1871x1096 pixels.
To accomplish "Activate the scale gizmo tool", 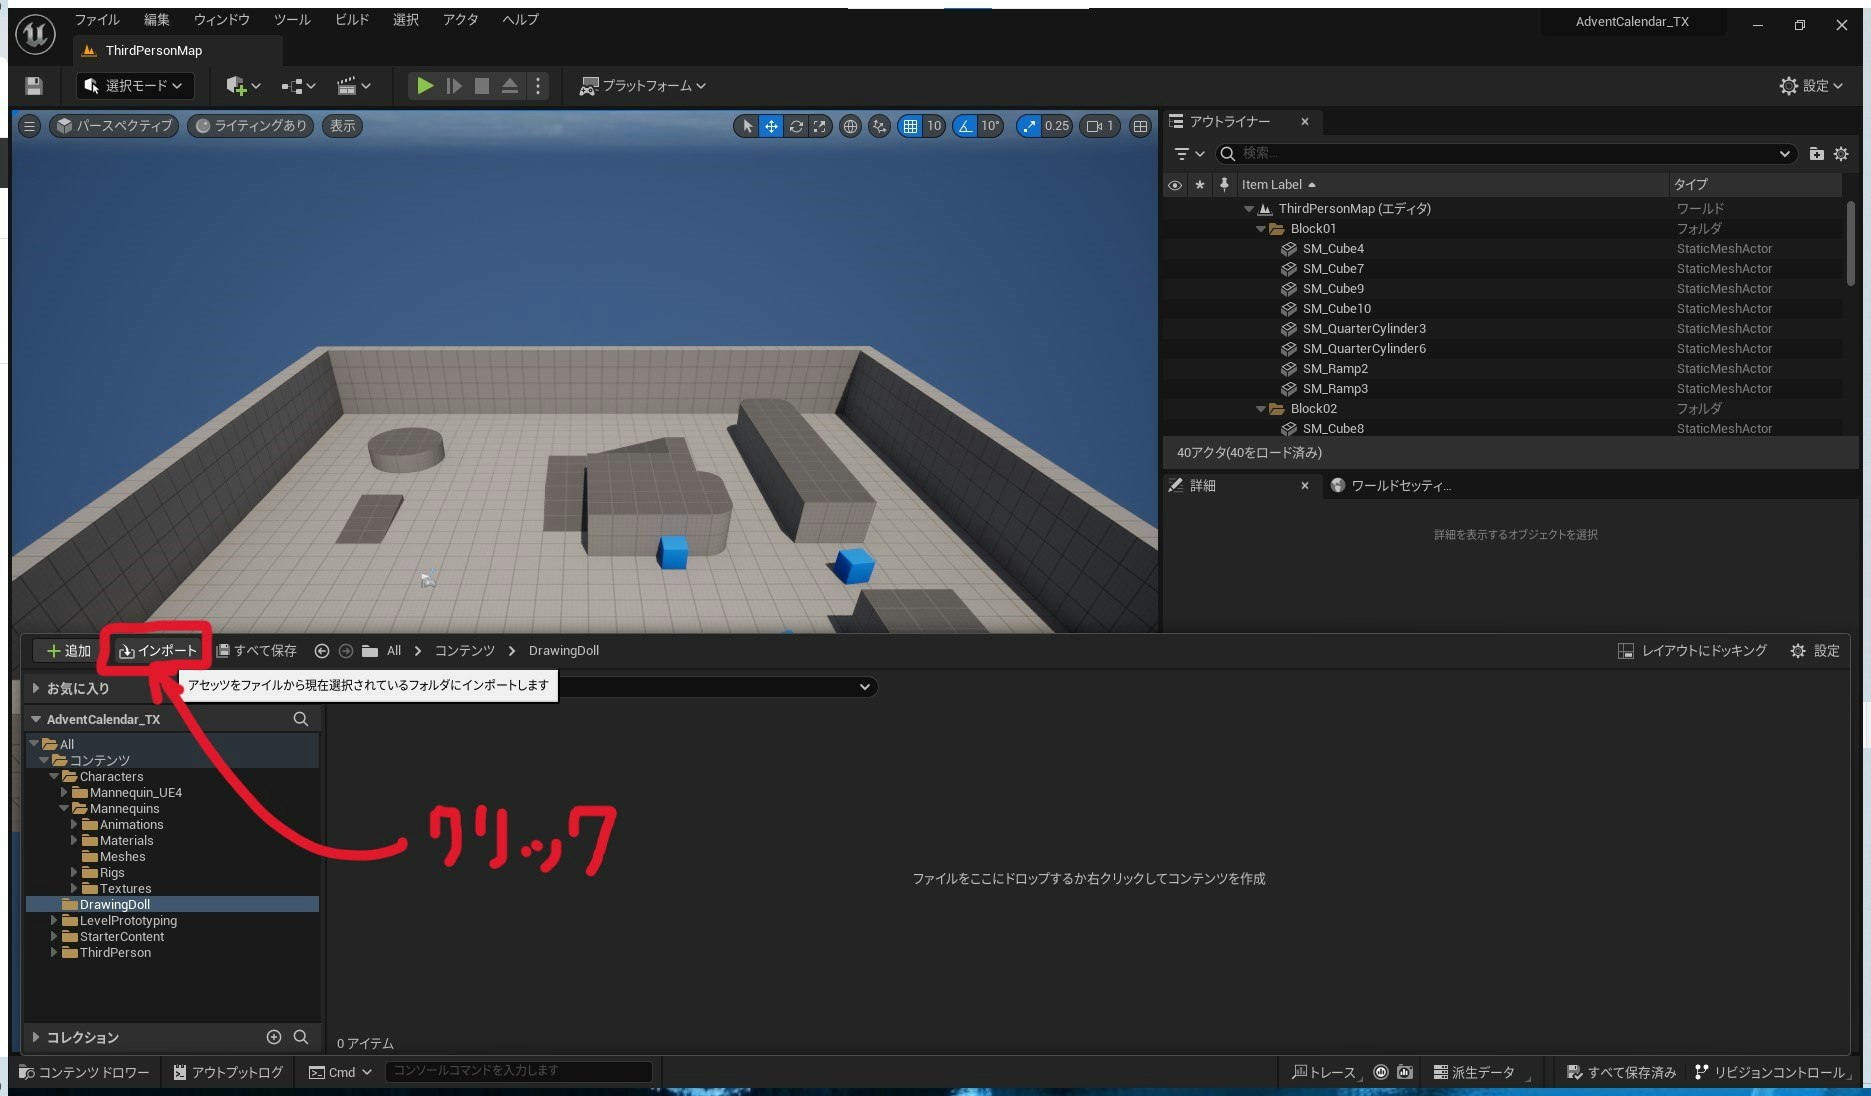I will (820, 126).
